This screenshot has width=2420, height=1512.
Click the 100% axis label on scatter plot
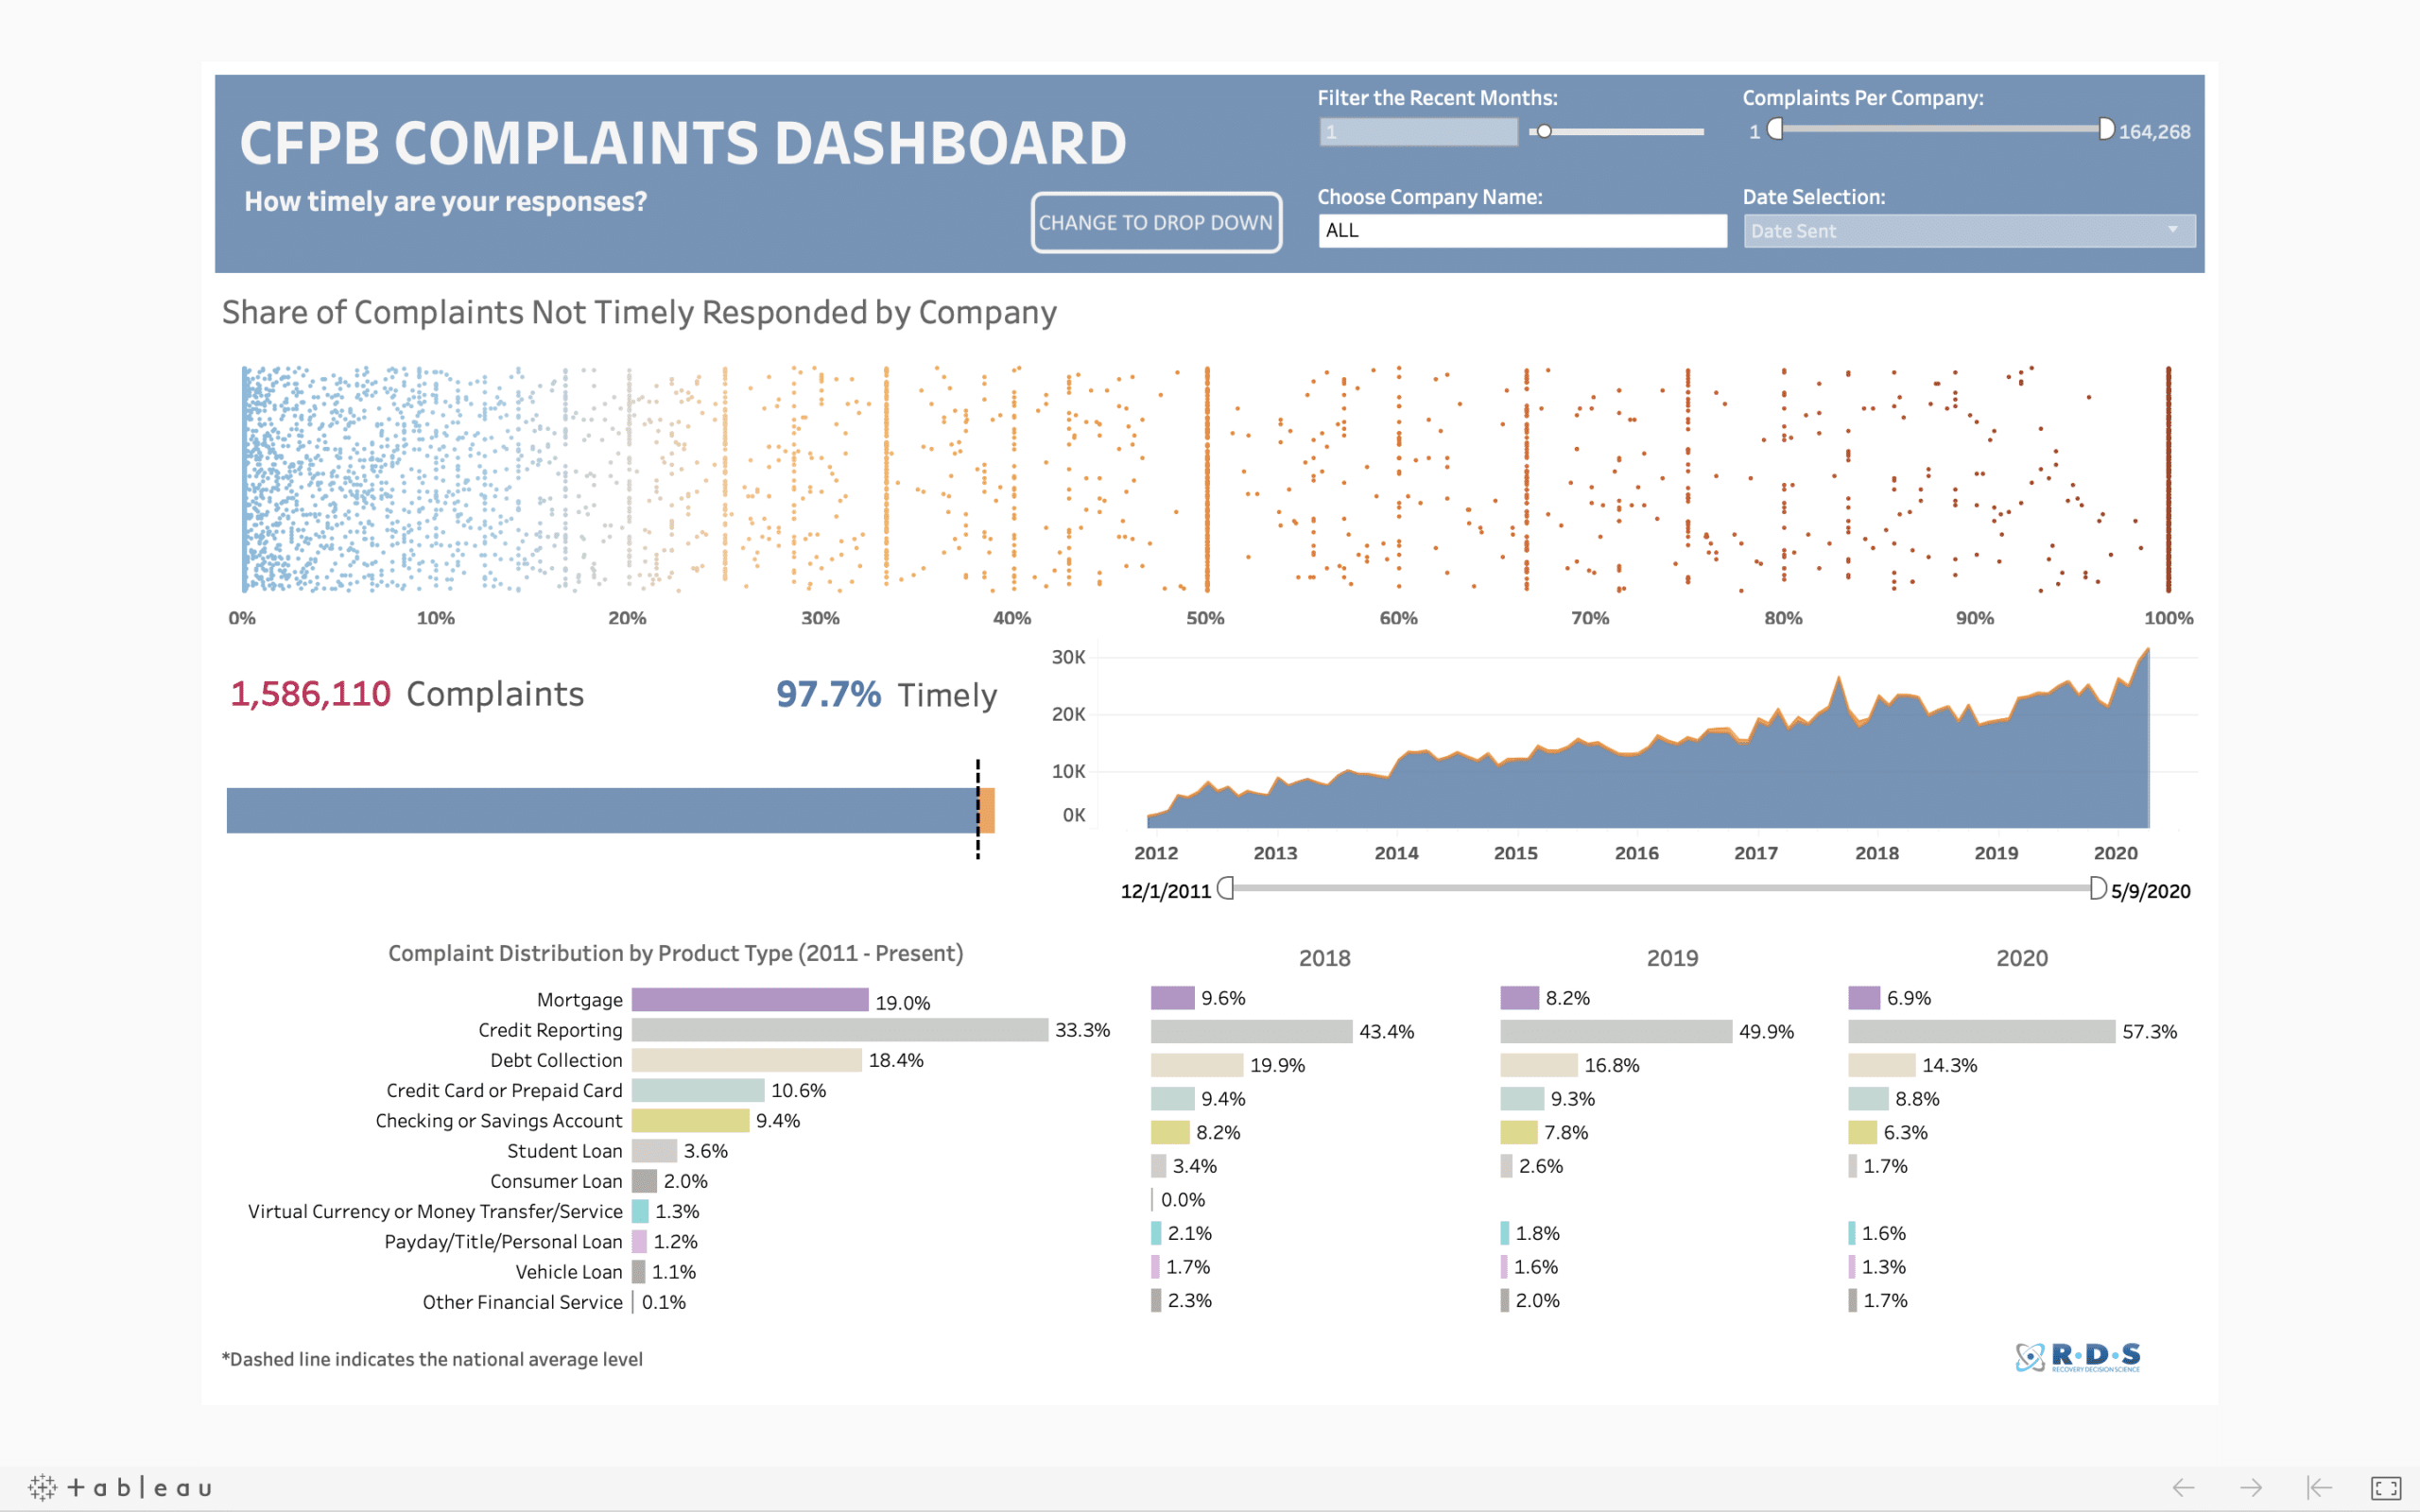(x=2168, y=618)
